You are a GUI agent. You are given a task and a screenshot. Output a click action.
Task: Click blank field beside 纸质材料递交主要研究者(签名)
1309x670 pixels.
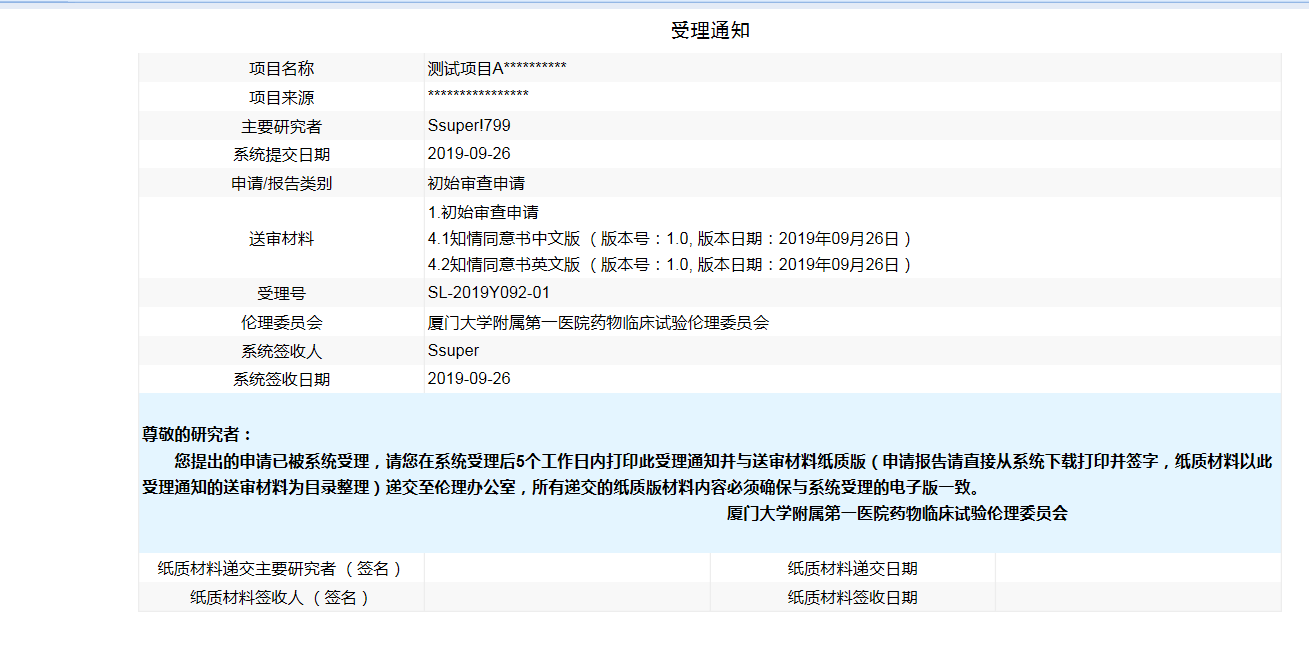(567, 568)
